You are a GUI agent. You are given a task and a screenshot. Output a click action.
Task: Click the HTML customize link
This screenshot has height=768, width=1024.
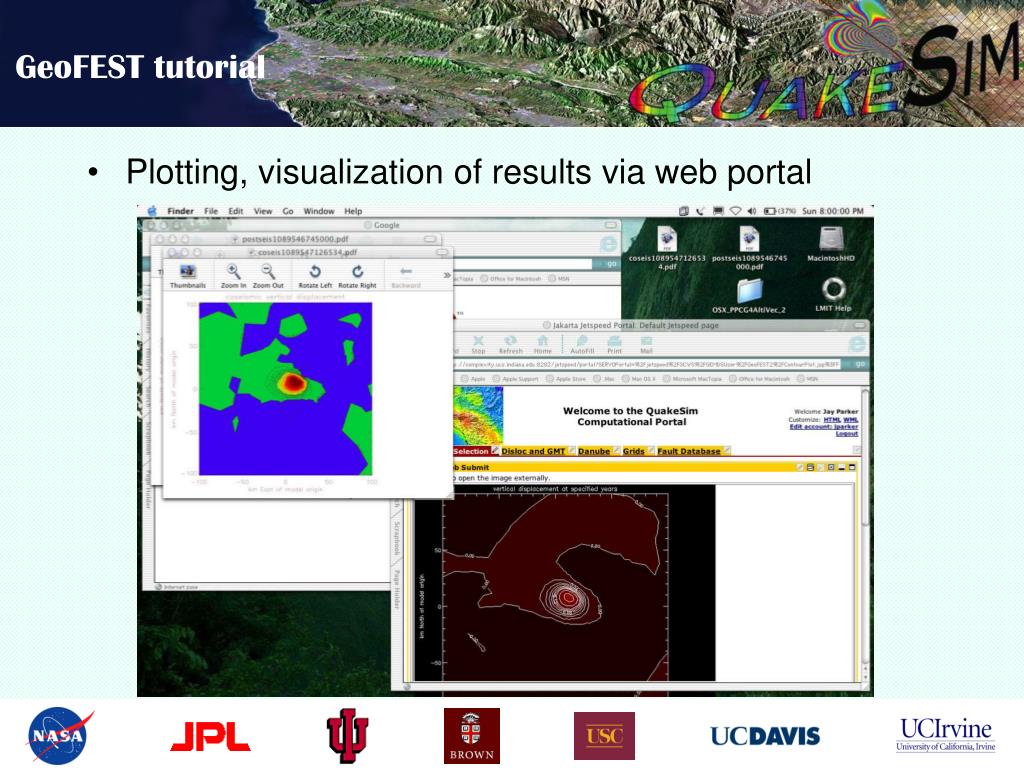tap(832, 420)
